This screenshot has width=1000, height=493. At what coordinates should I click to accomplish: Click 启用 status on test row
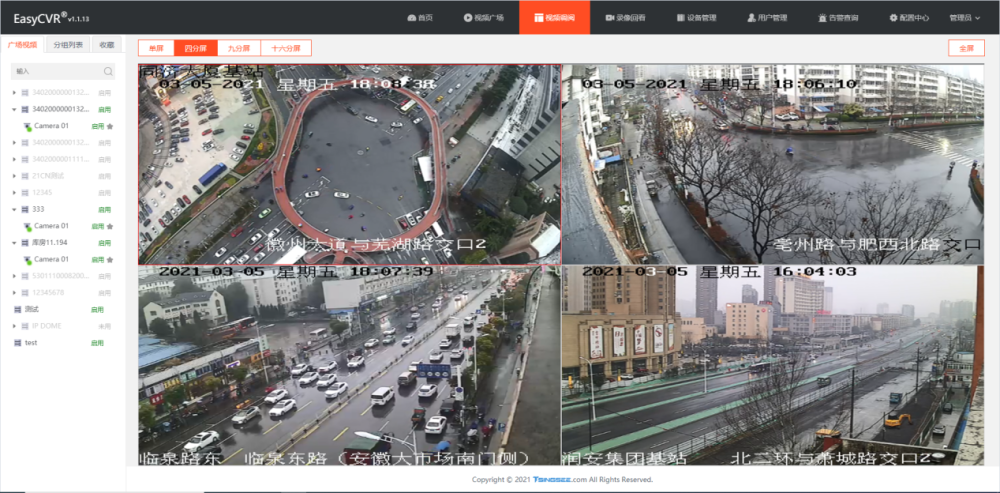98,342
